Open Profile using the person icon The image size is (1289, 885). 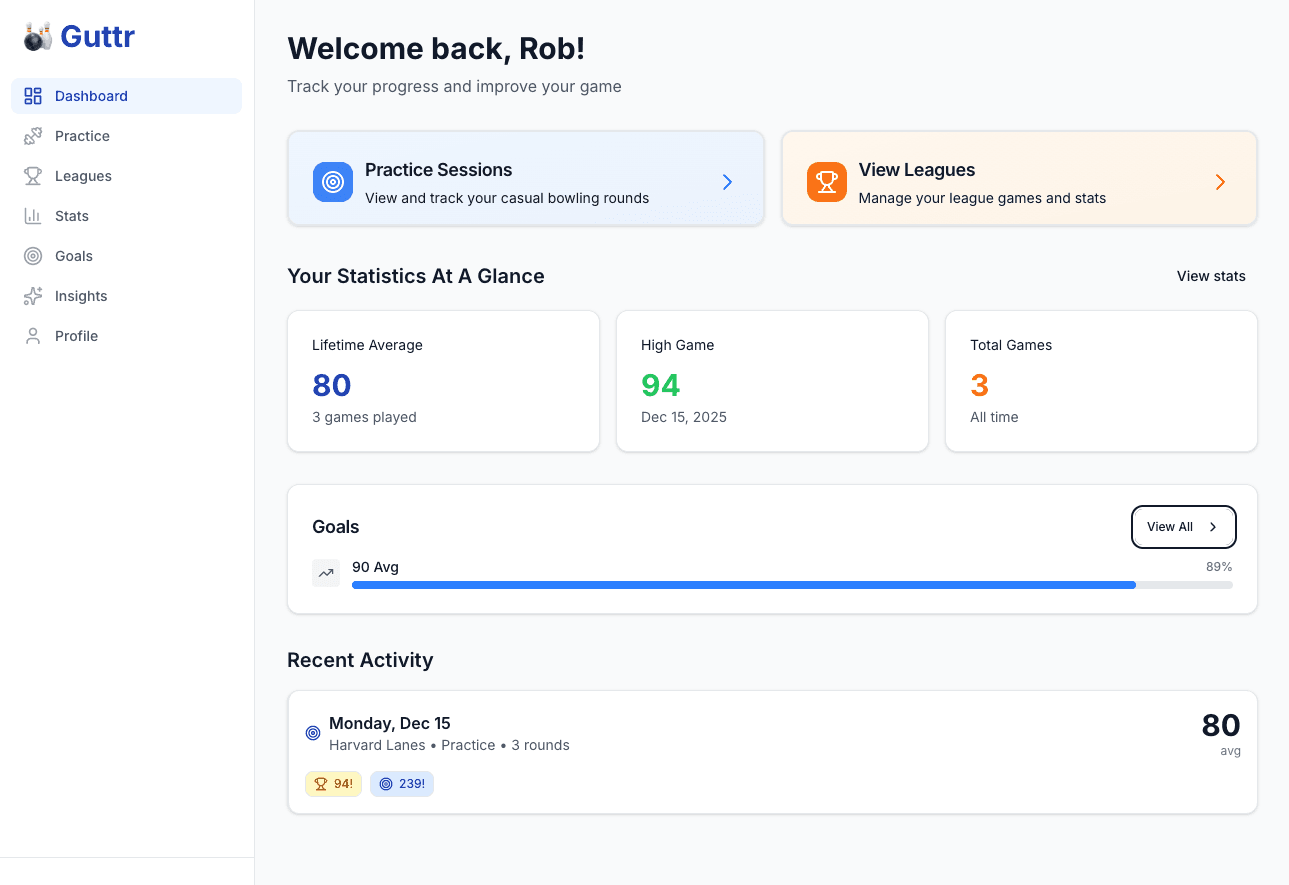(x=32, y=335)
